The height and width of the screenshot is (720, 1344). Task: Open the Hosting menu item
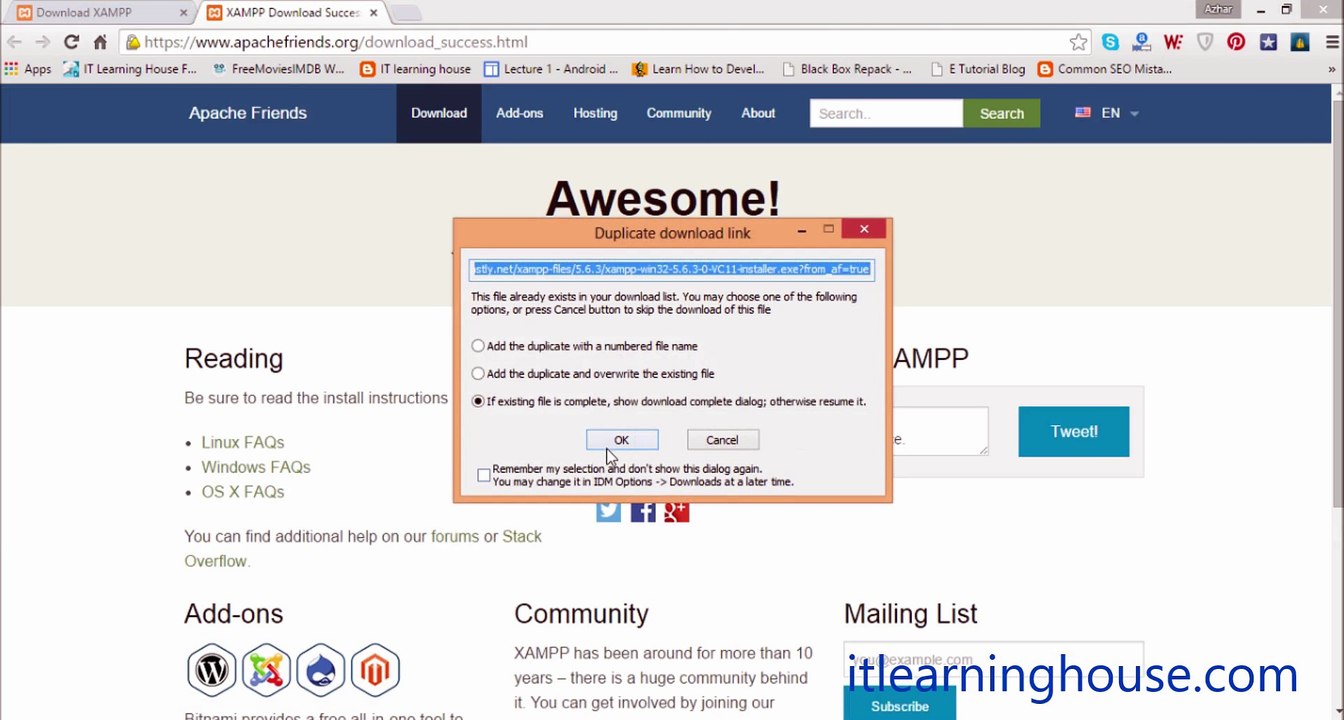(x=595, y=113)
